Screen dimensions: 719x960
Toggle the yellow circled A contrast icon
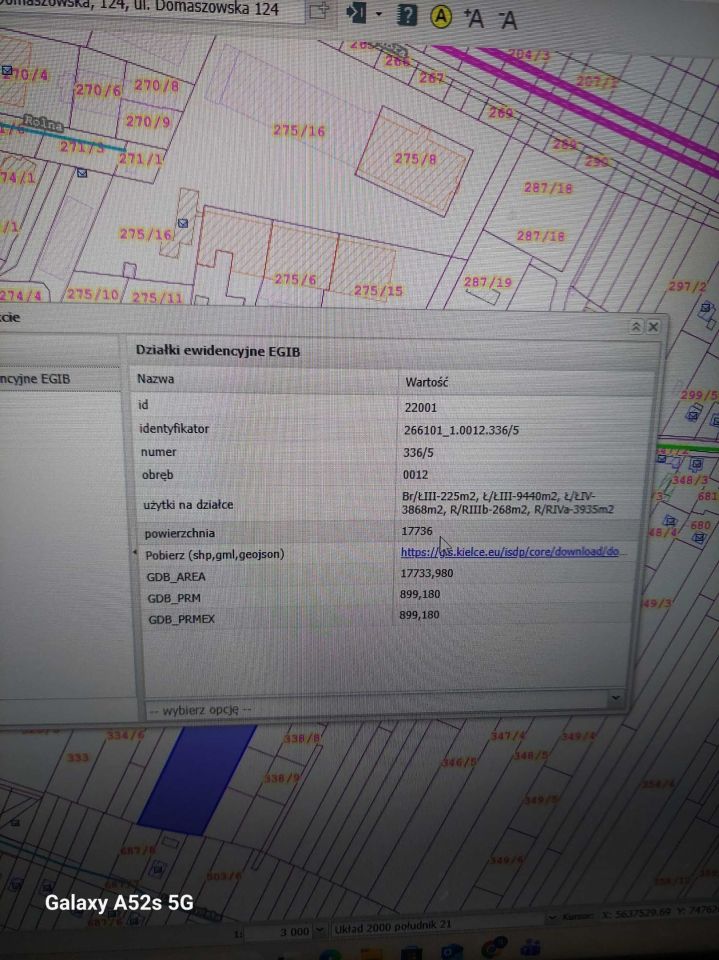(440, 17)
